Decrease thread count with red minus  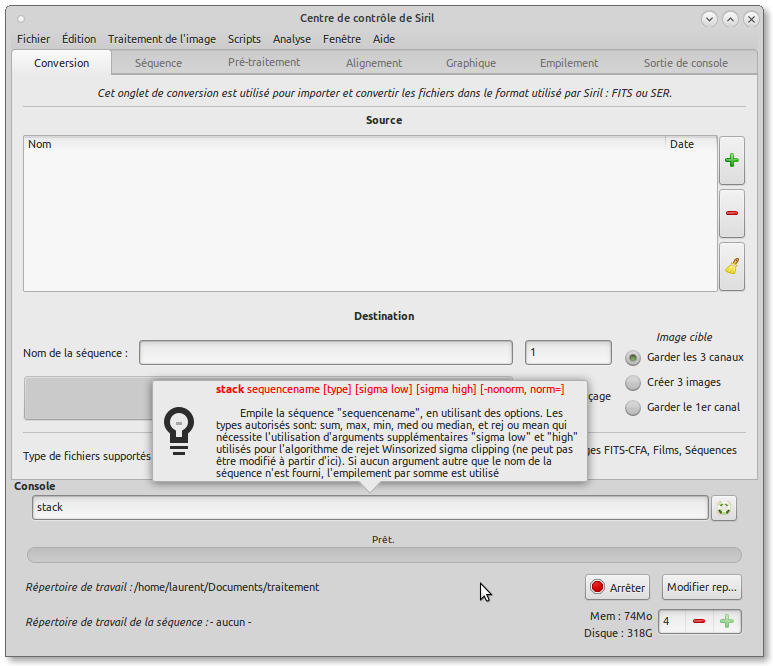coord(699,621)
